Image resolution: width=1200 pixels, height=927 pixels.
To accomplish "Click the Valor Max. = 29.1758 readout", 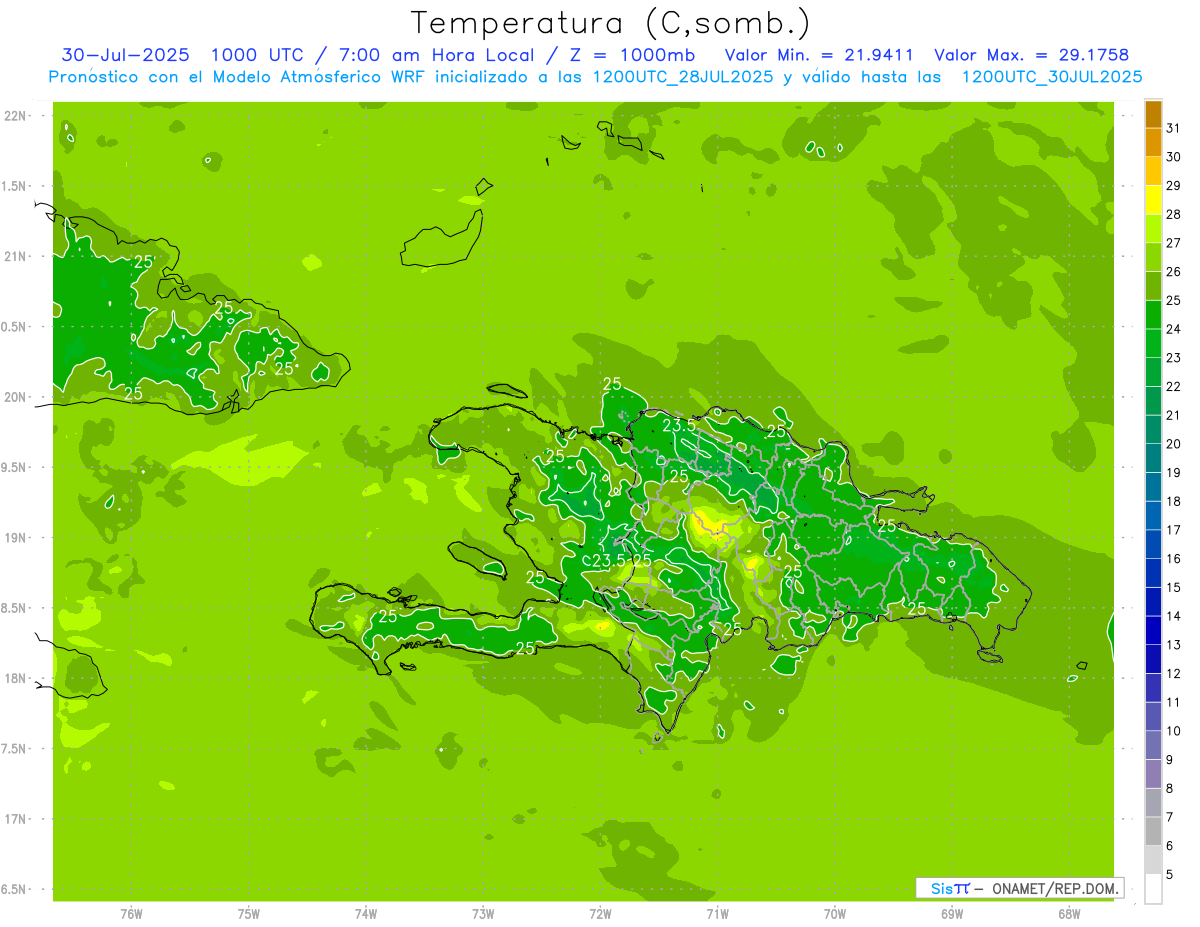I will [x=1031, y=55].
